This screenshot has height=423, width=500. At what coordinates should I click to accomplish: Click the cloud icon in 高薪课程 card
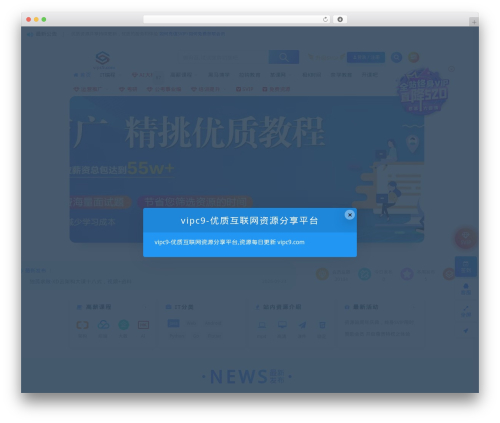pos(103,325)
